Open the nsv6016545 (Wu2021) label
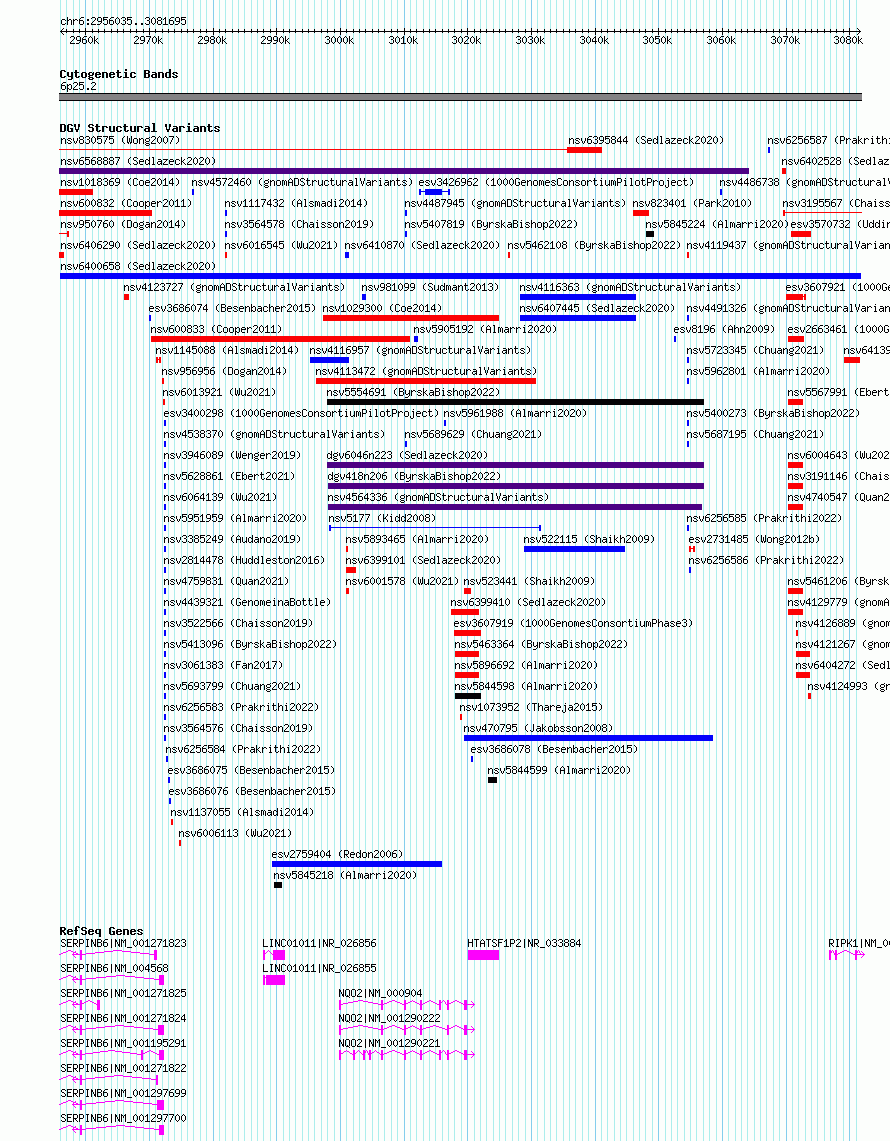The width and height of the screenshot is (890, 1141). coord(281,245)
